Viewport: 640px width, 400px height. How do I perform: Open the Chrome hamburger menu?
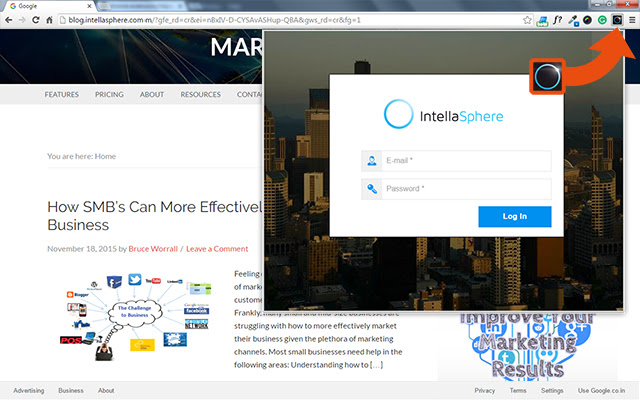click(x=632, y=20)
